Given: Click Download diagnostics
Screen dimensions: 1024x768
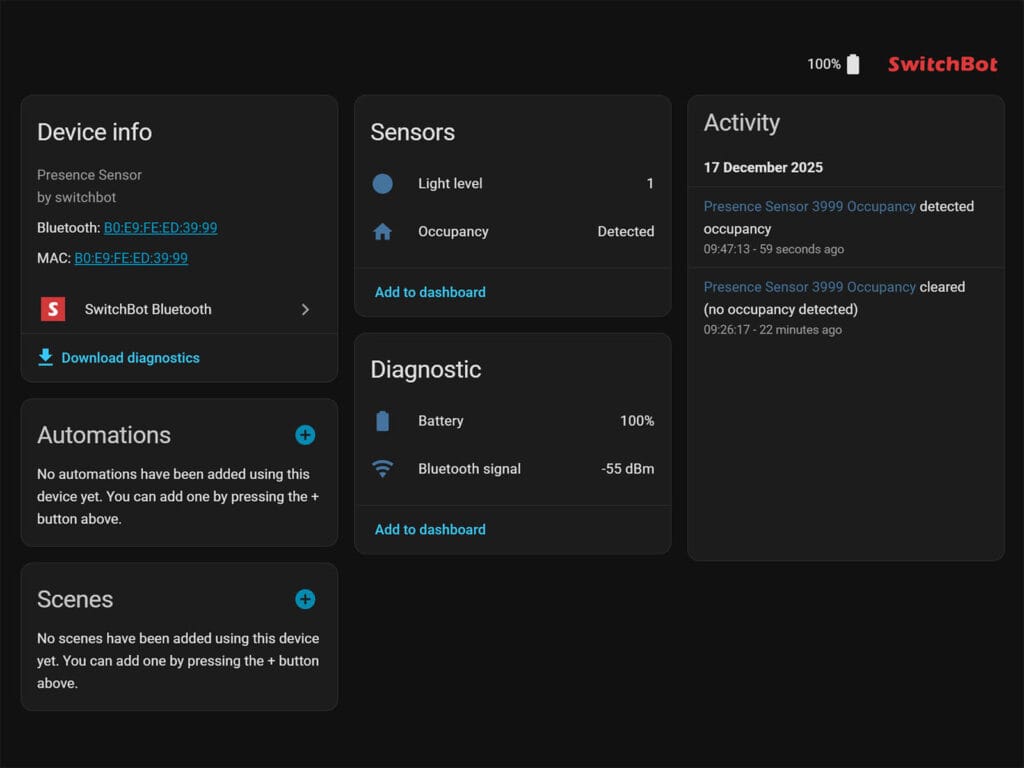Looking at the screenshot, I should (131, 357).
